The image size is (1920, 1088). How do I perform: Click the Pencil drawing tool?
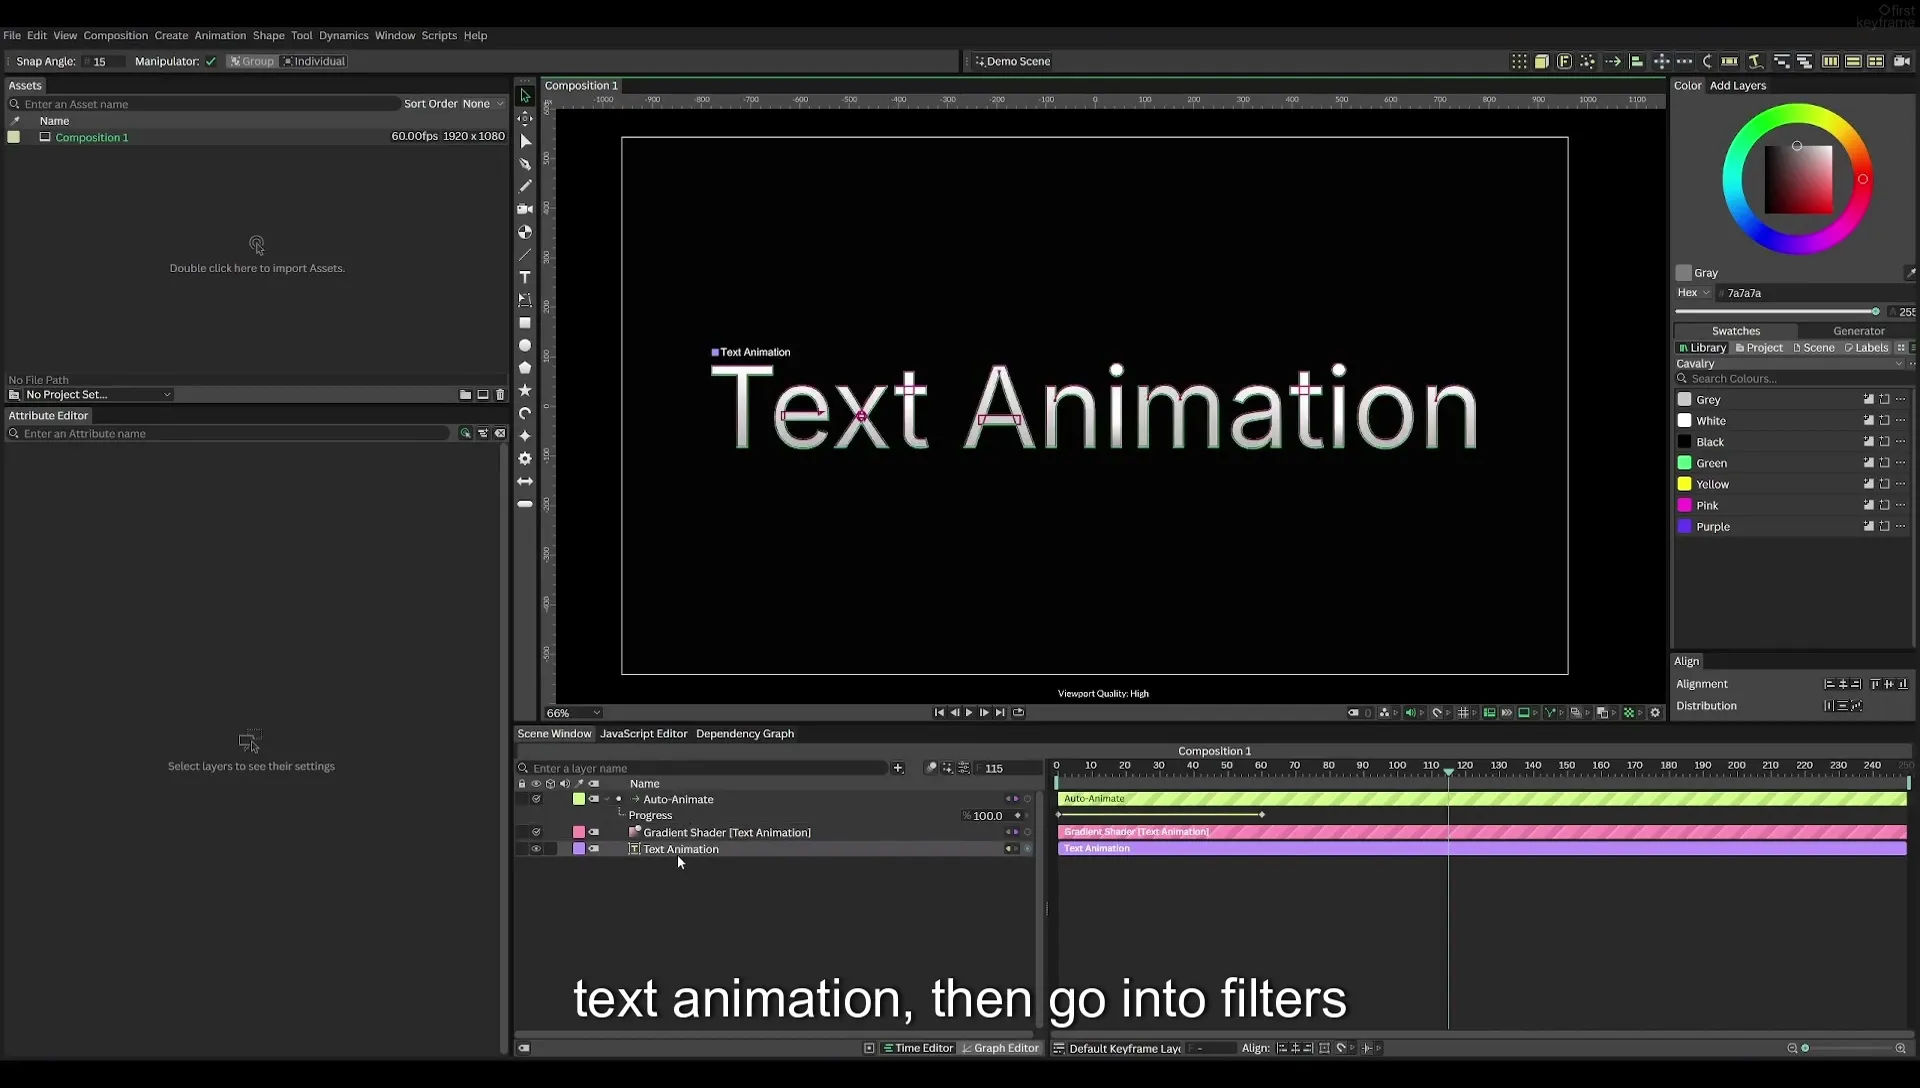(525, 186)
